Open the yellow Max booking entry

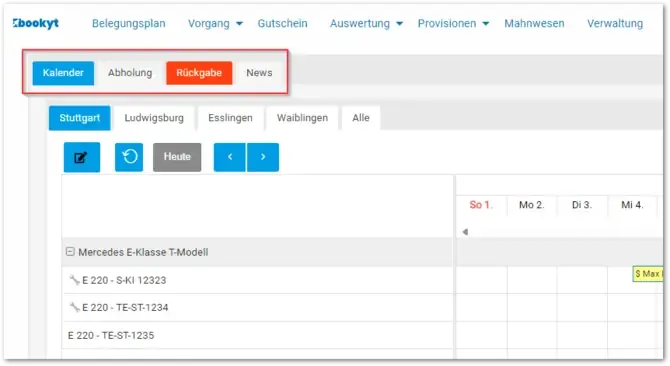tap(648, 274)
